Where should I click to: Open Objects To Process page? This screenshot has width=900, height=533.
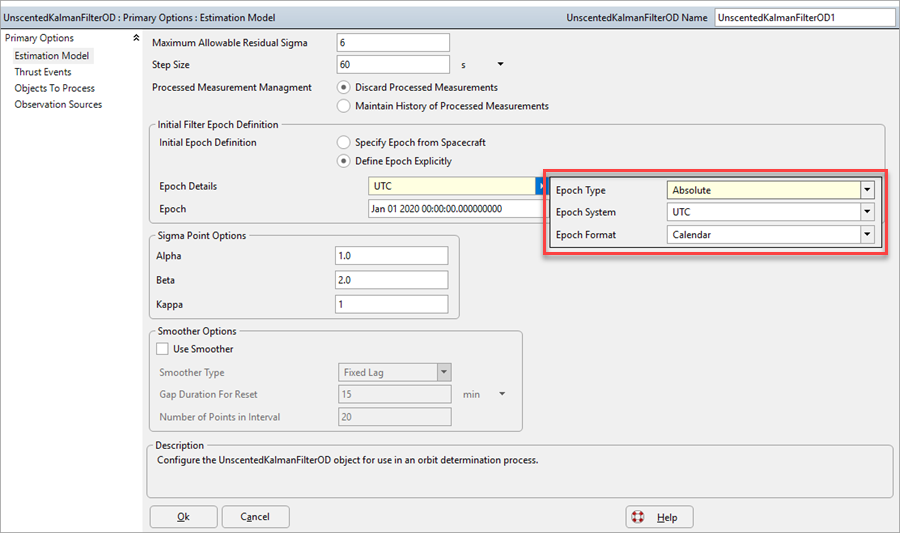pyautogui.click(x=55, y=88)
